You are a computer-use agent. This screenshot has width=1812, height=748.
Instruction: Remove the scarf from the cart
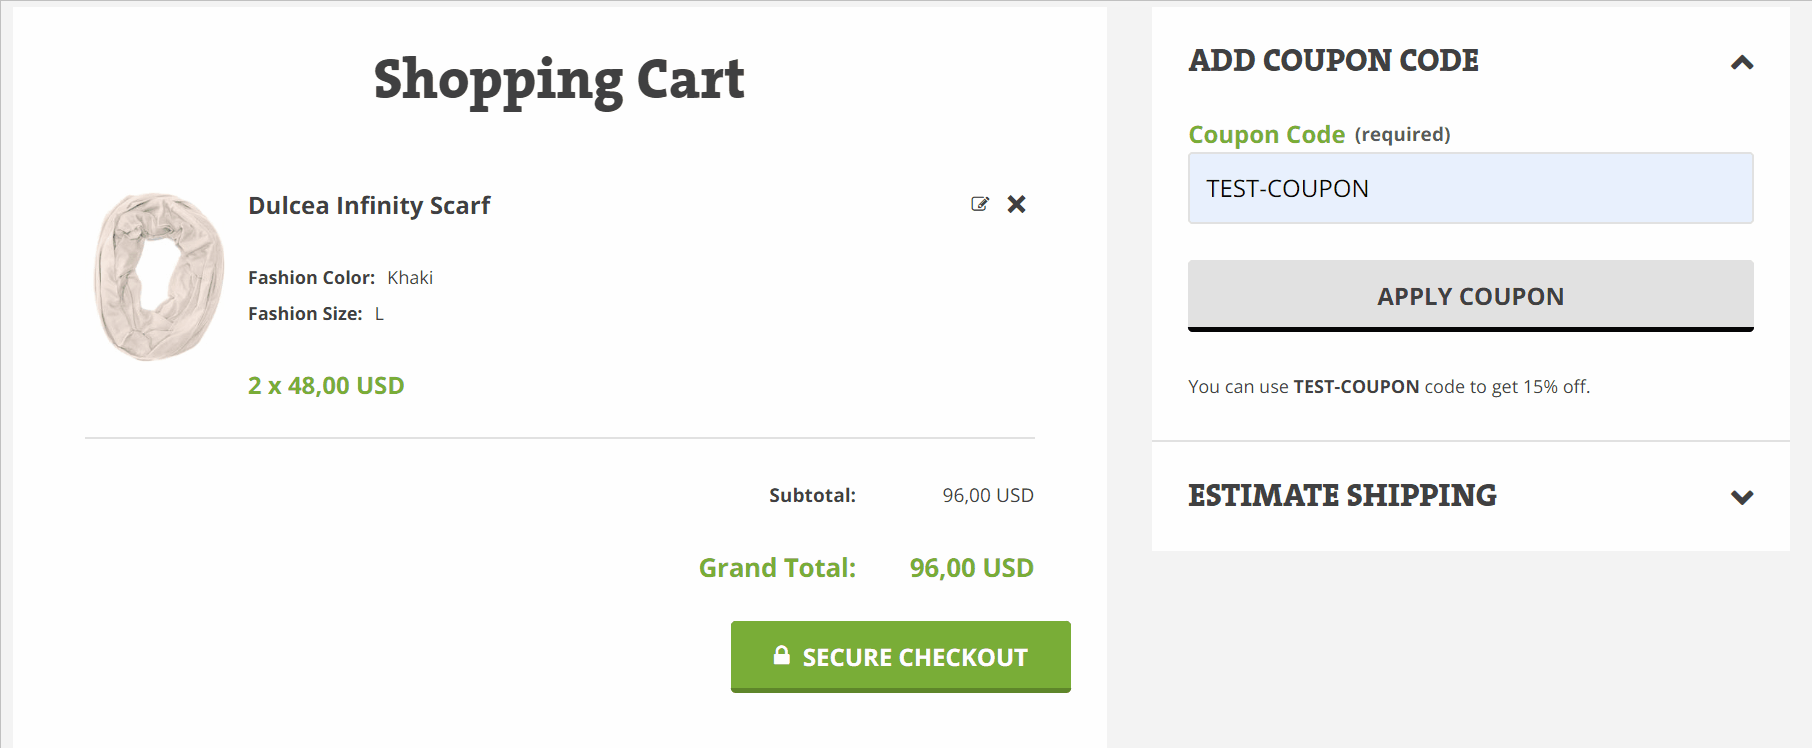pyautogui.click(x=1016, y=204)
